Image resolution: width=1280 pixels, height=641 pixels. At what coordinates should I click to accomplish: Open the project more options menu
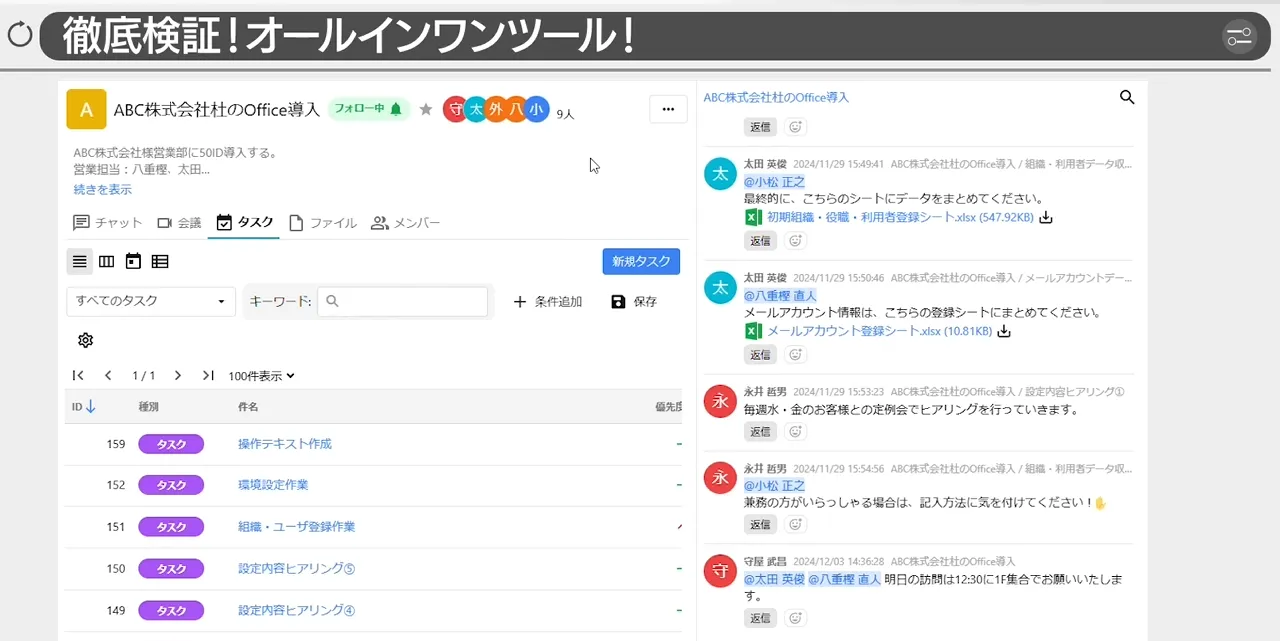[668, 109]
